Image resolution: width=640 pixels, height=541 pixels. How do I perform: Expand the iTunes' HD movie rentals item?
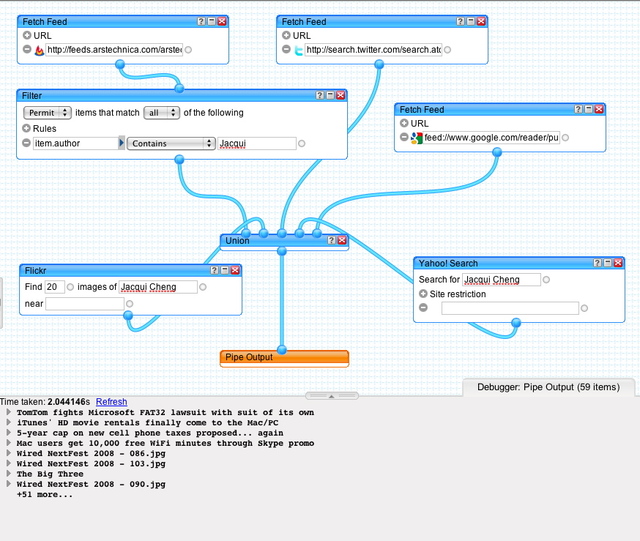(8, 422)
